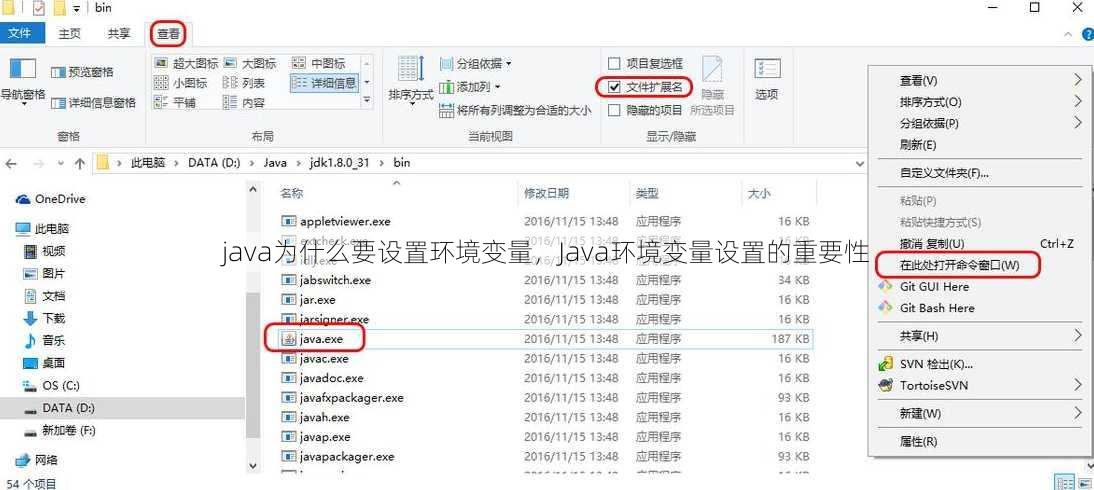Click the 隐藏所选项目 button
1094x490 pixels.
(x=712, y=86)
